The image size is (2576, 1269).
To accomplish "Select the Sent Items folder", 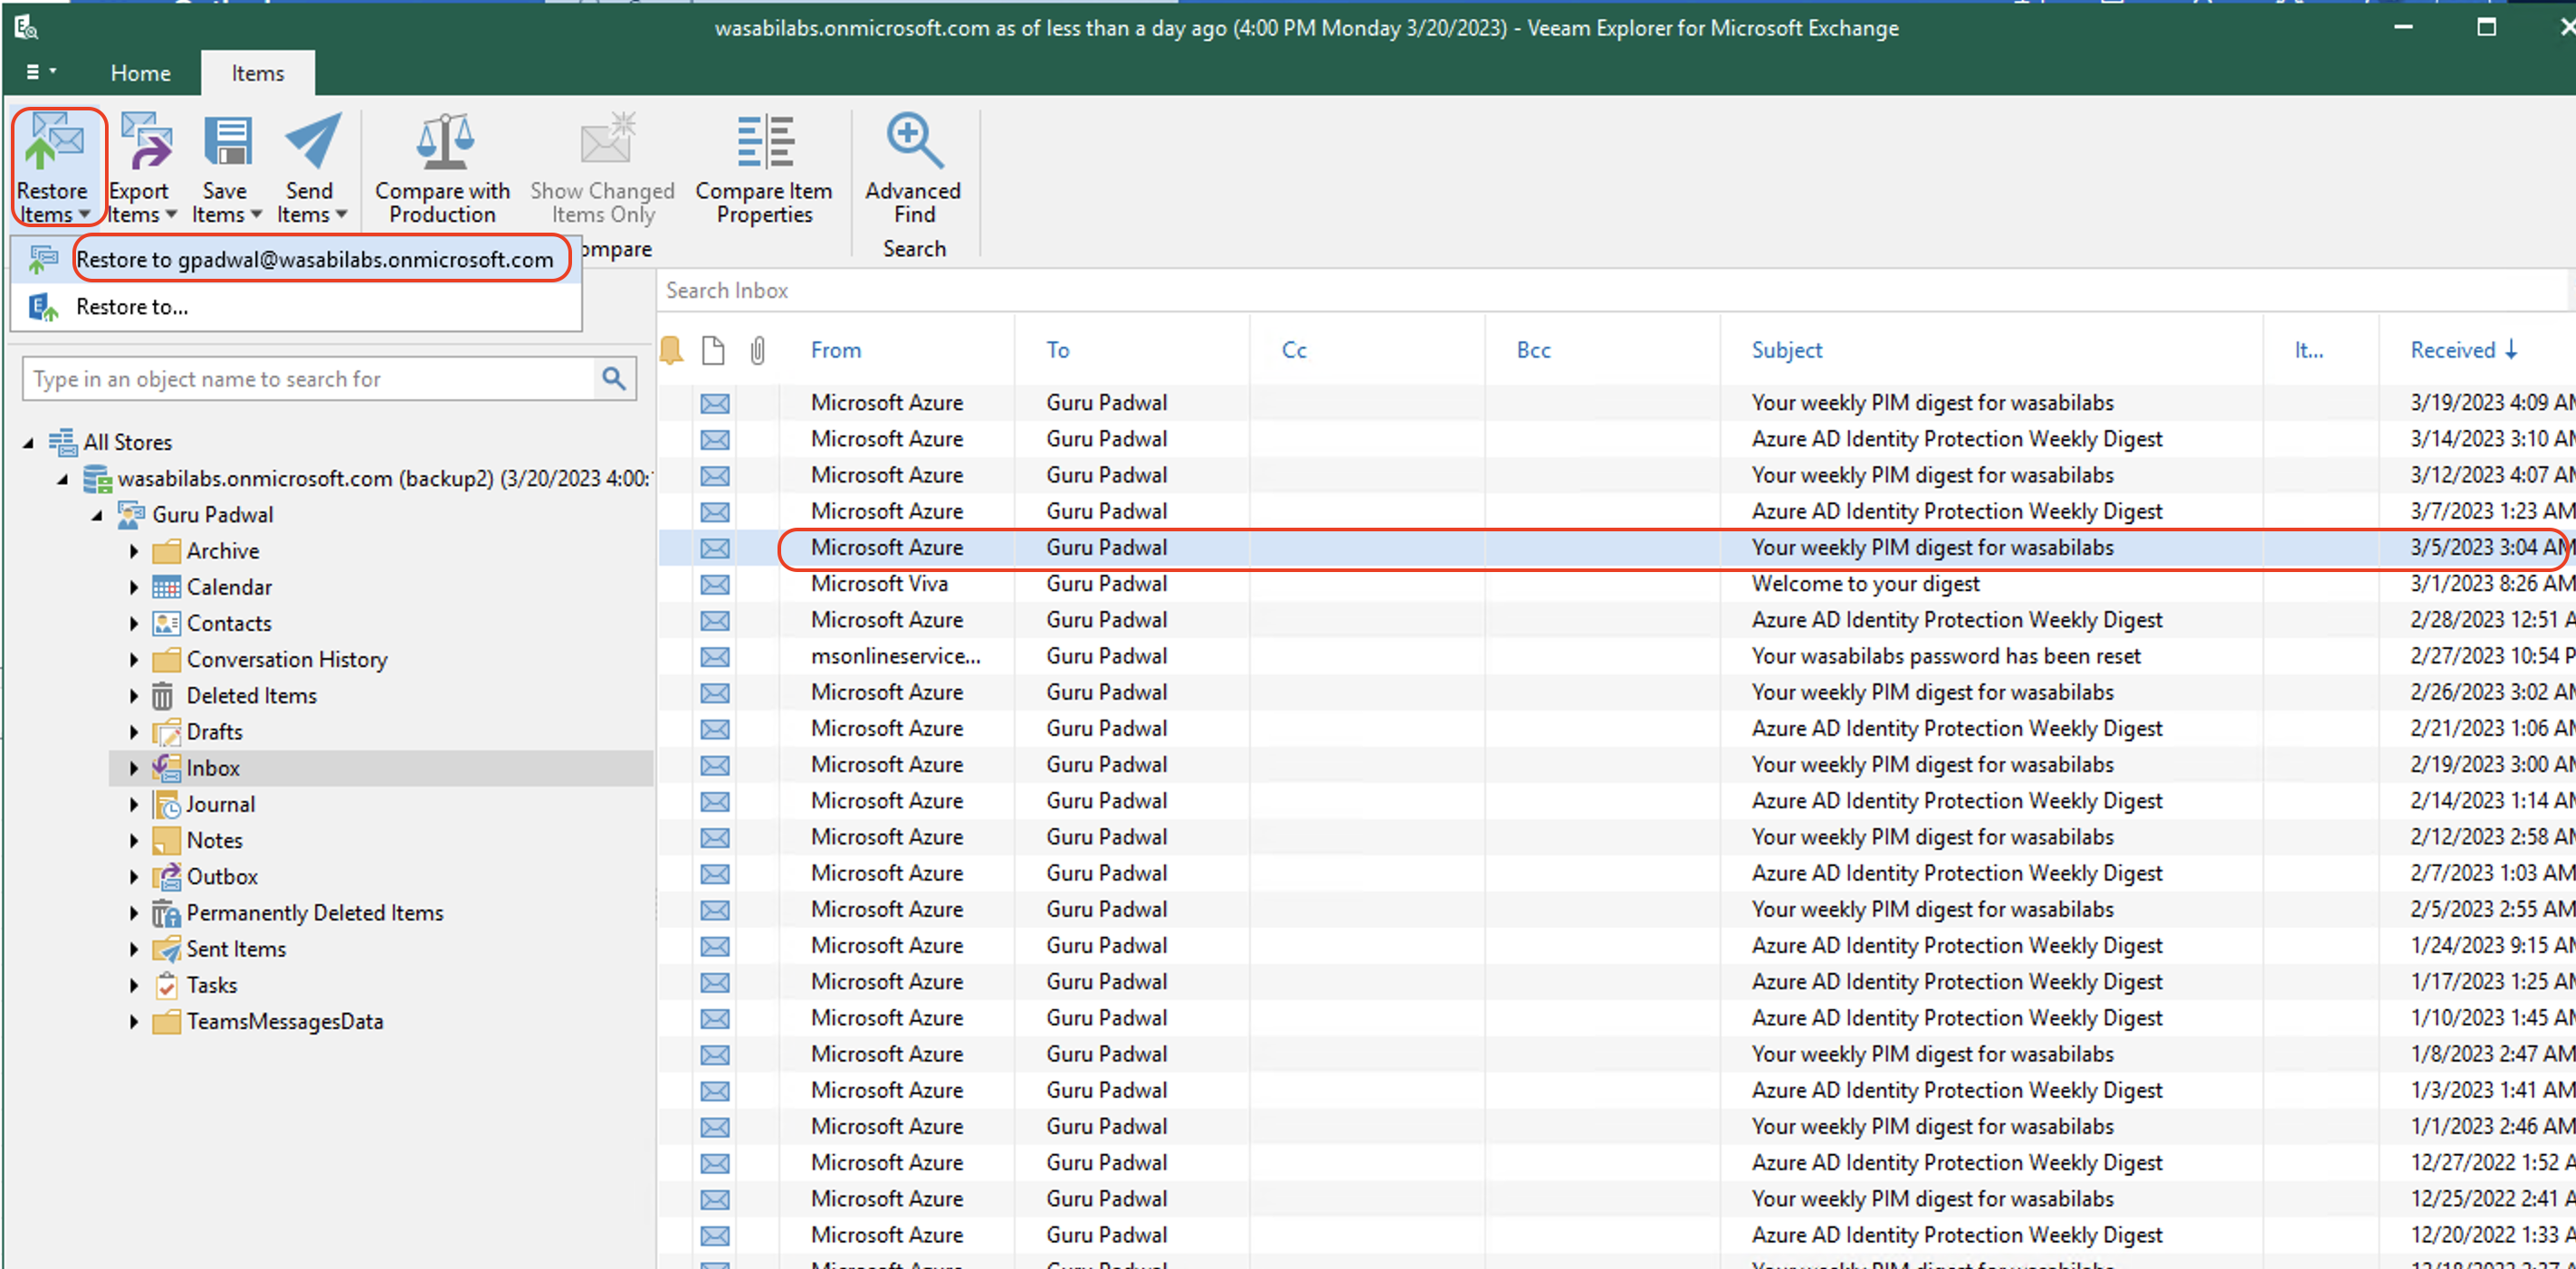I will 236,949.
